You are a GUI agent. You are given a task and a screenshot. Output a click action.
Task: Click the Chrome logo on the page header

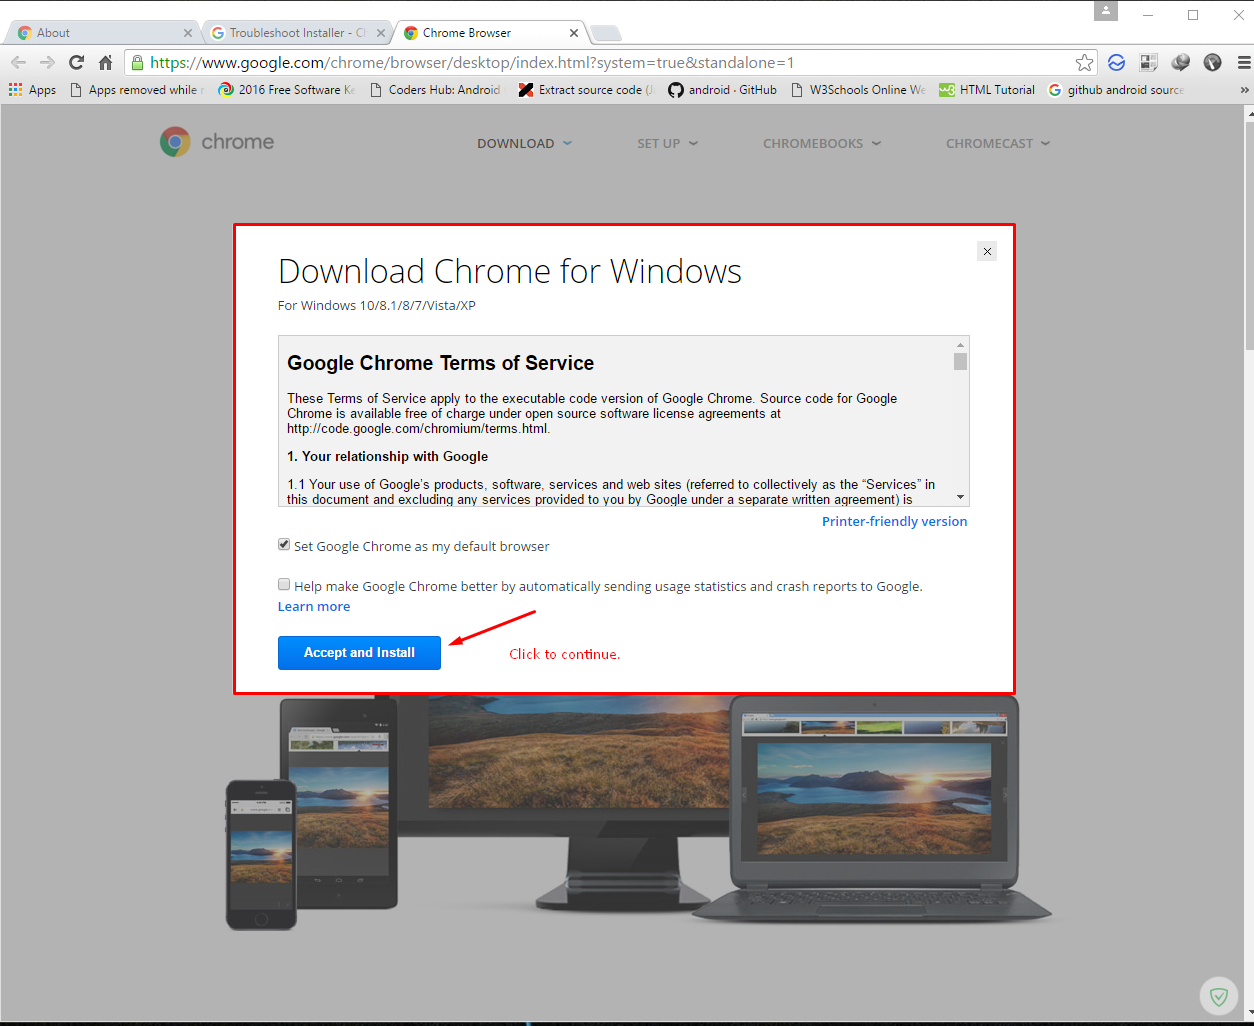217,142
